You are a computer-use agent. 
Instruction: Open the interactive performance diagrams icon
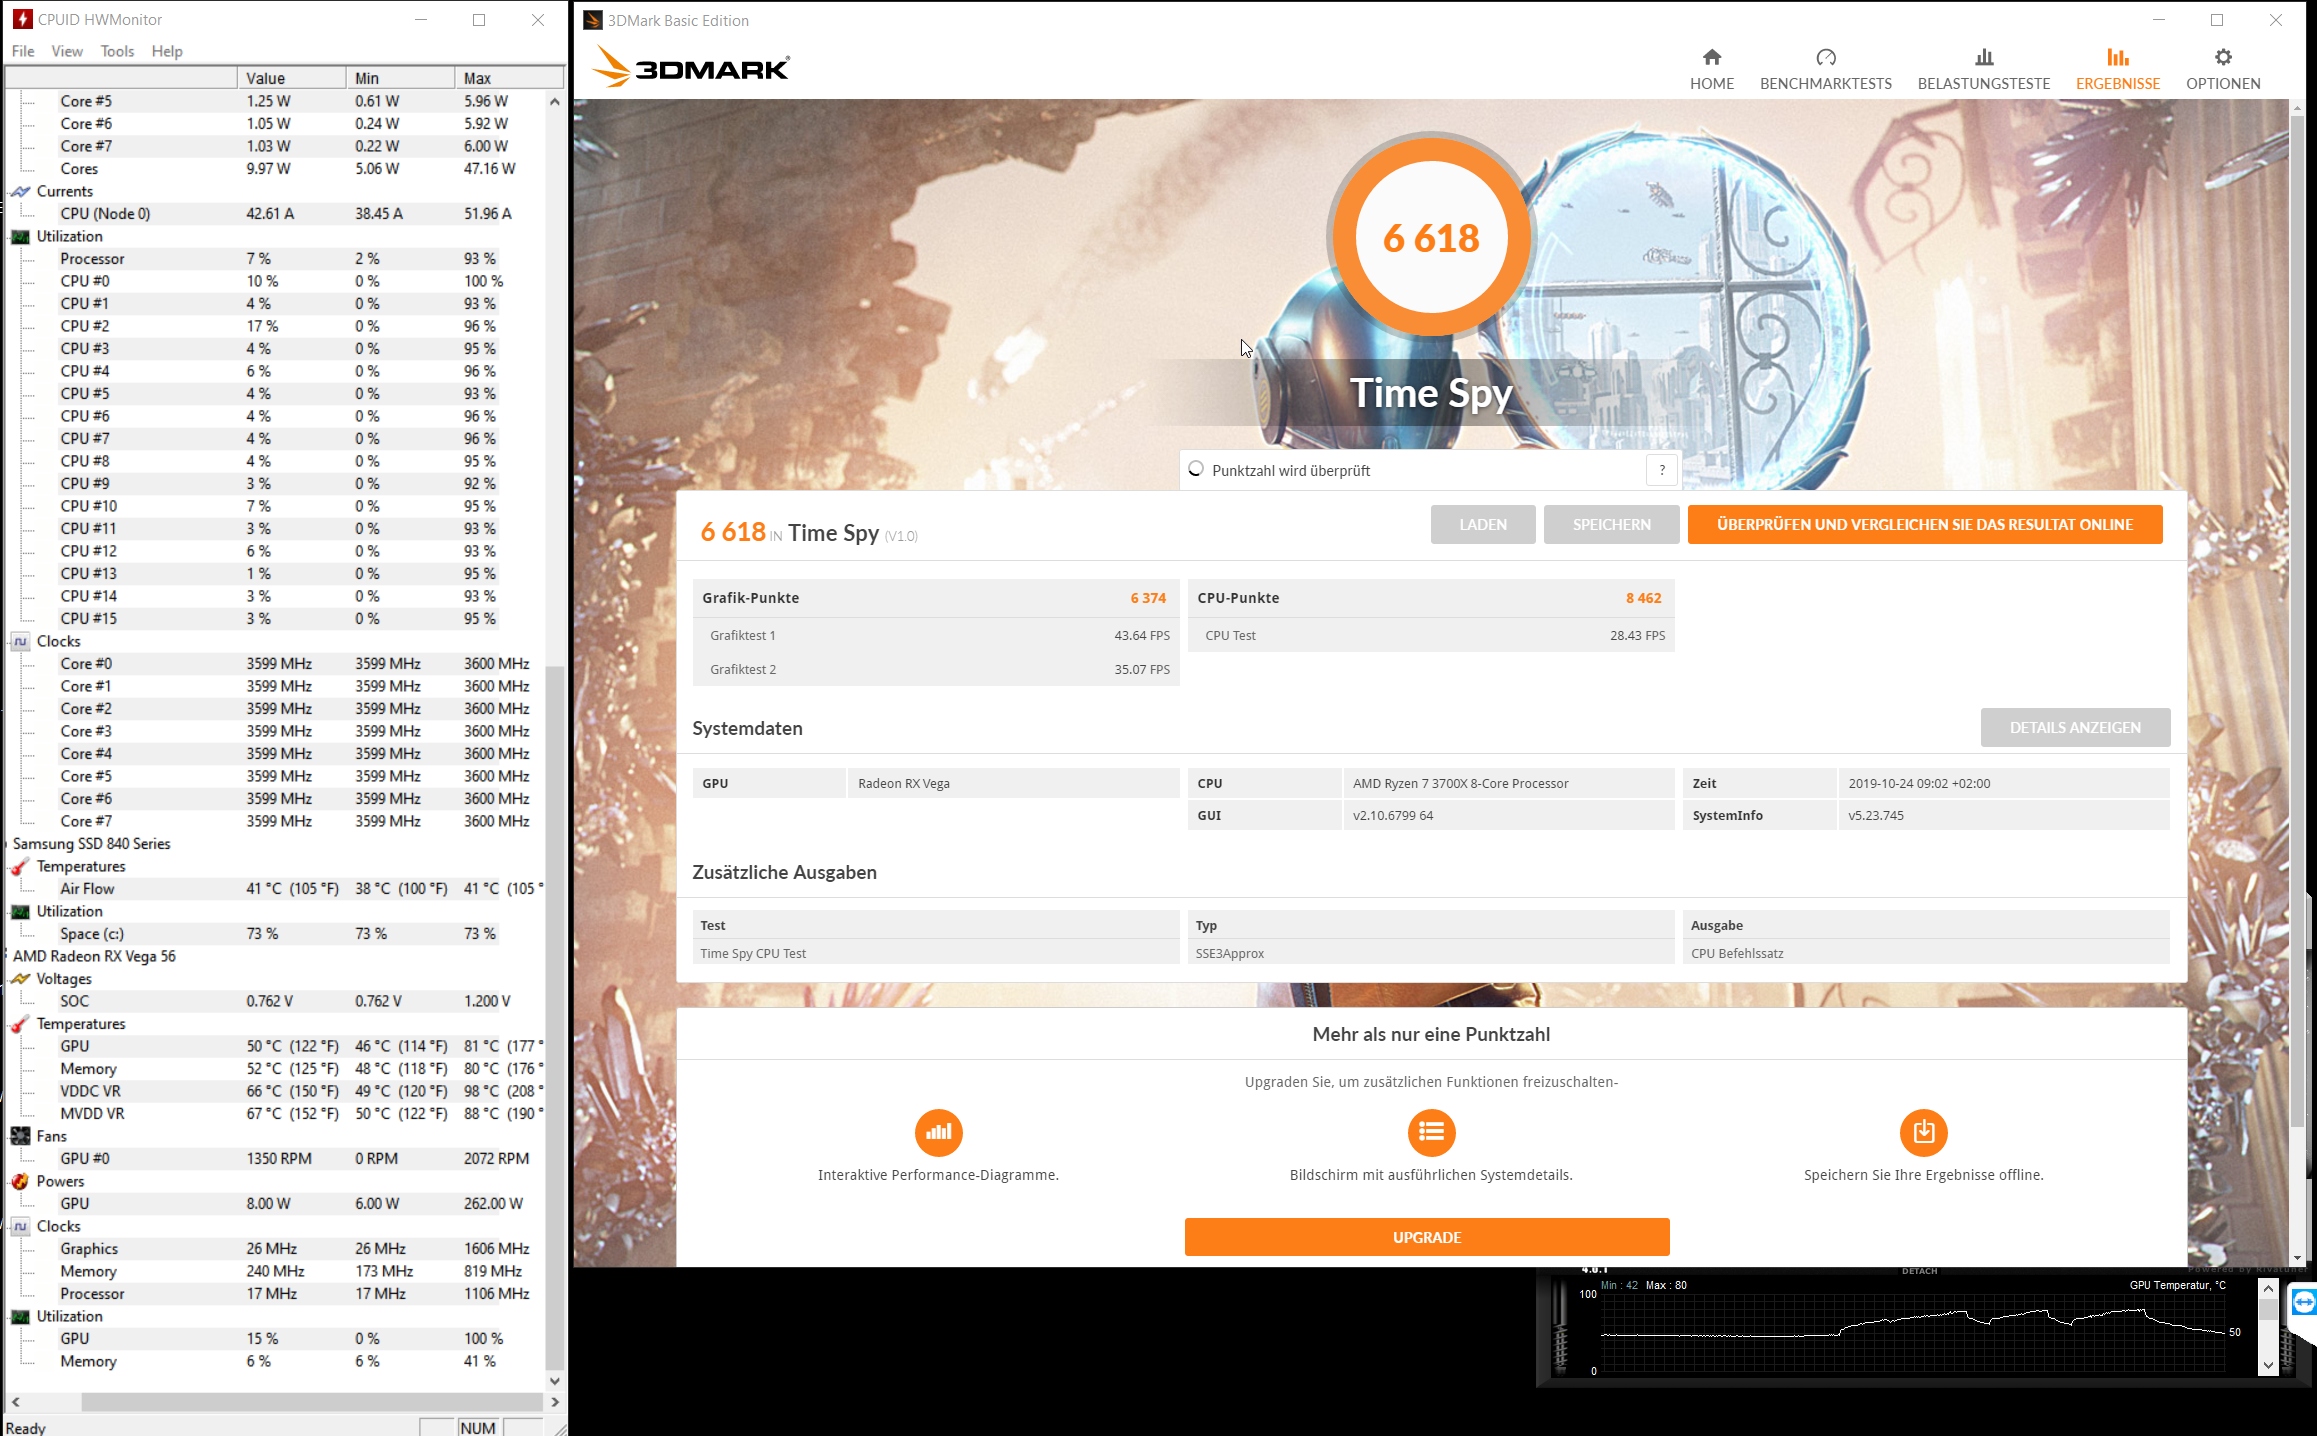(x=938, y=1132)
